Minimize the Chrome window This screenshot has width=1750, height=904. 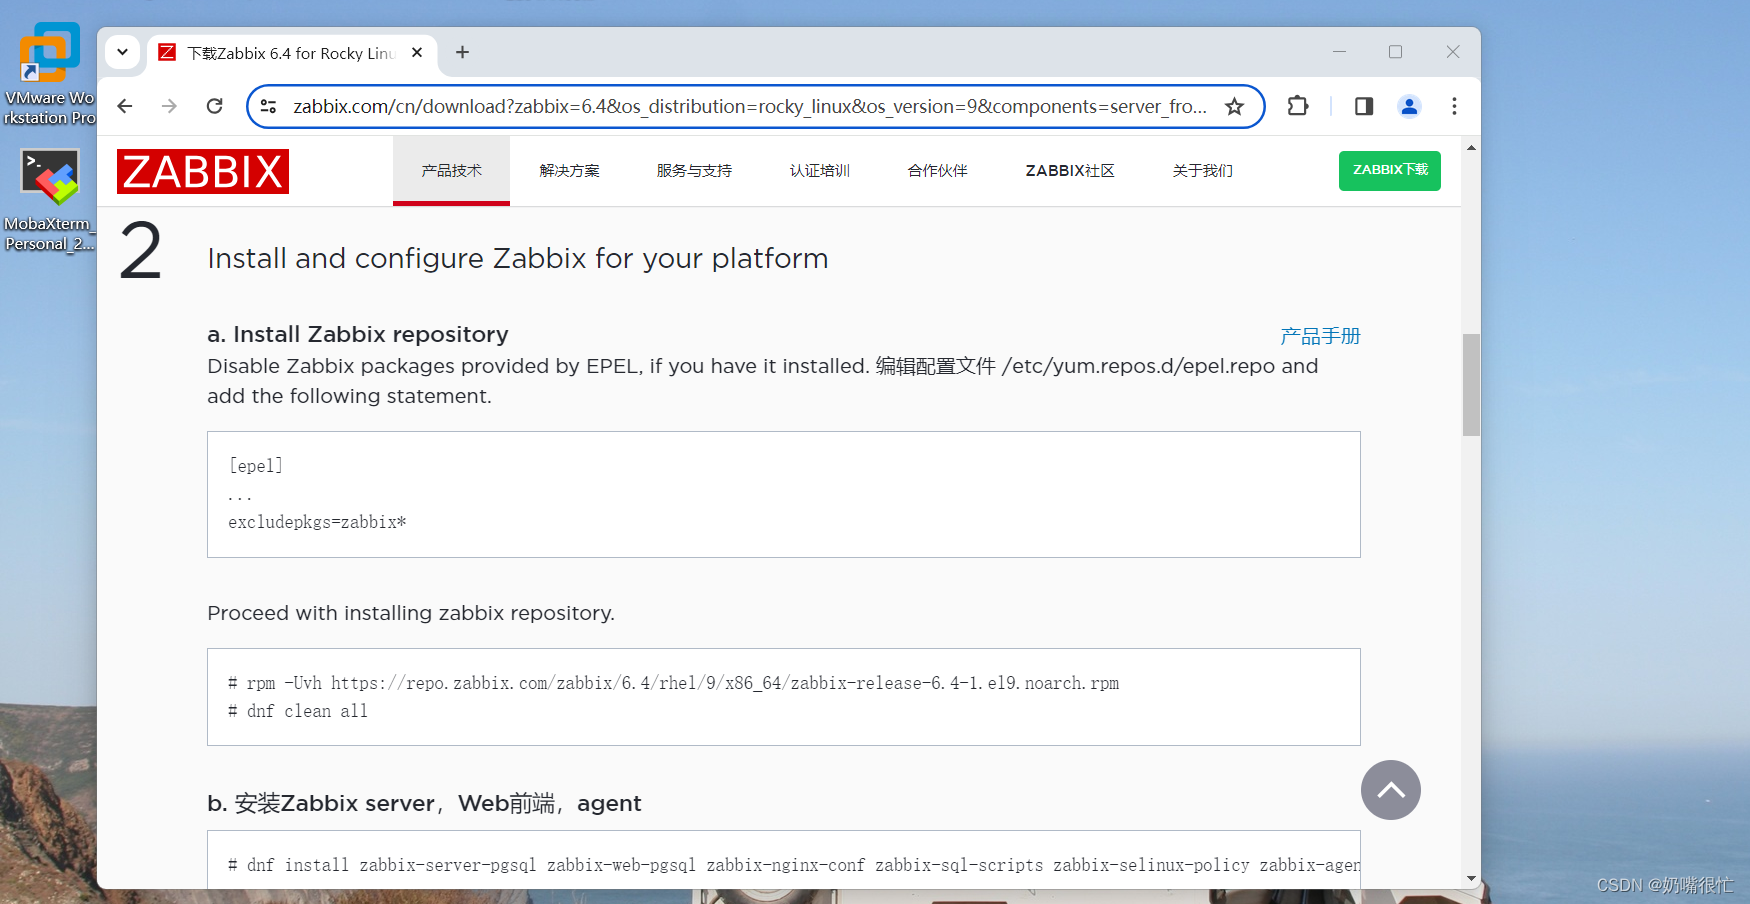click(x=1339, y=52)
